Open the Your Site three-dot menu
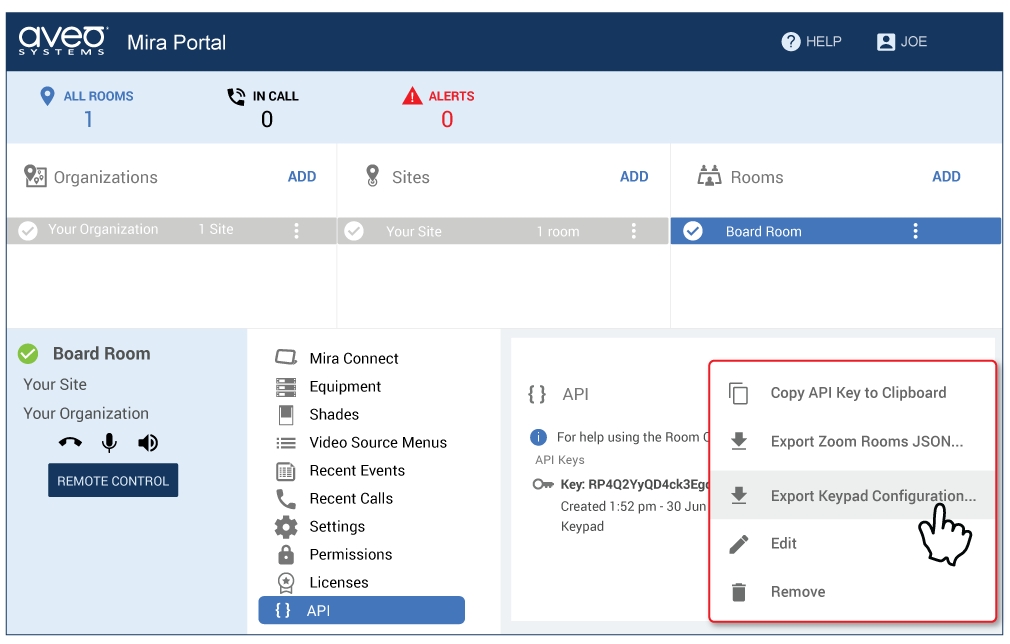This screenshot has width=1010, height=644. click(x=633, y=231)
